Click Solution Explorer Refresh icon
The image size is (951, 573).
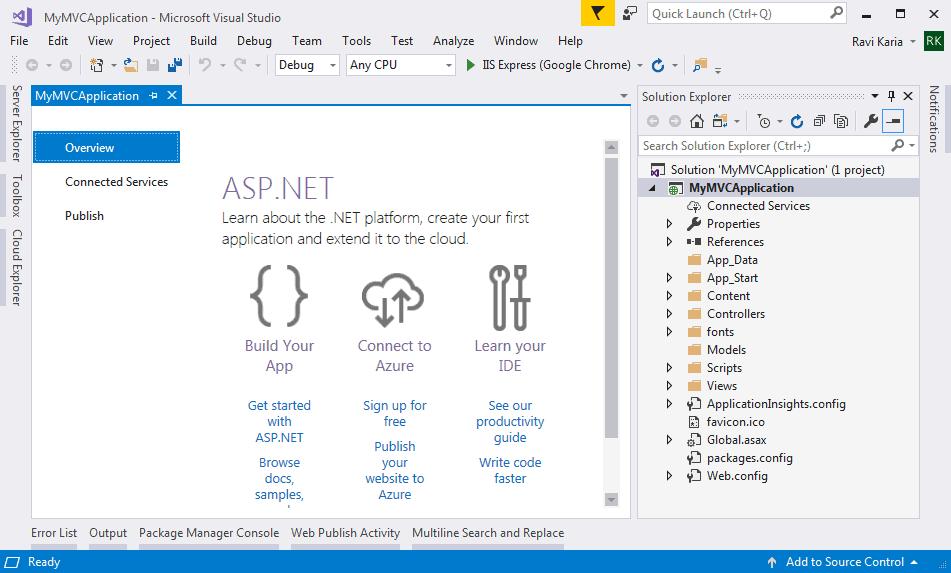coord(797,121)
